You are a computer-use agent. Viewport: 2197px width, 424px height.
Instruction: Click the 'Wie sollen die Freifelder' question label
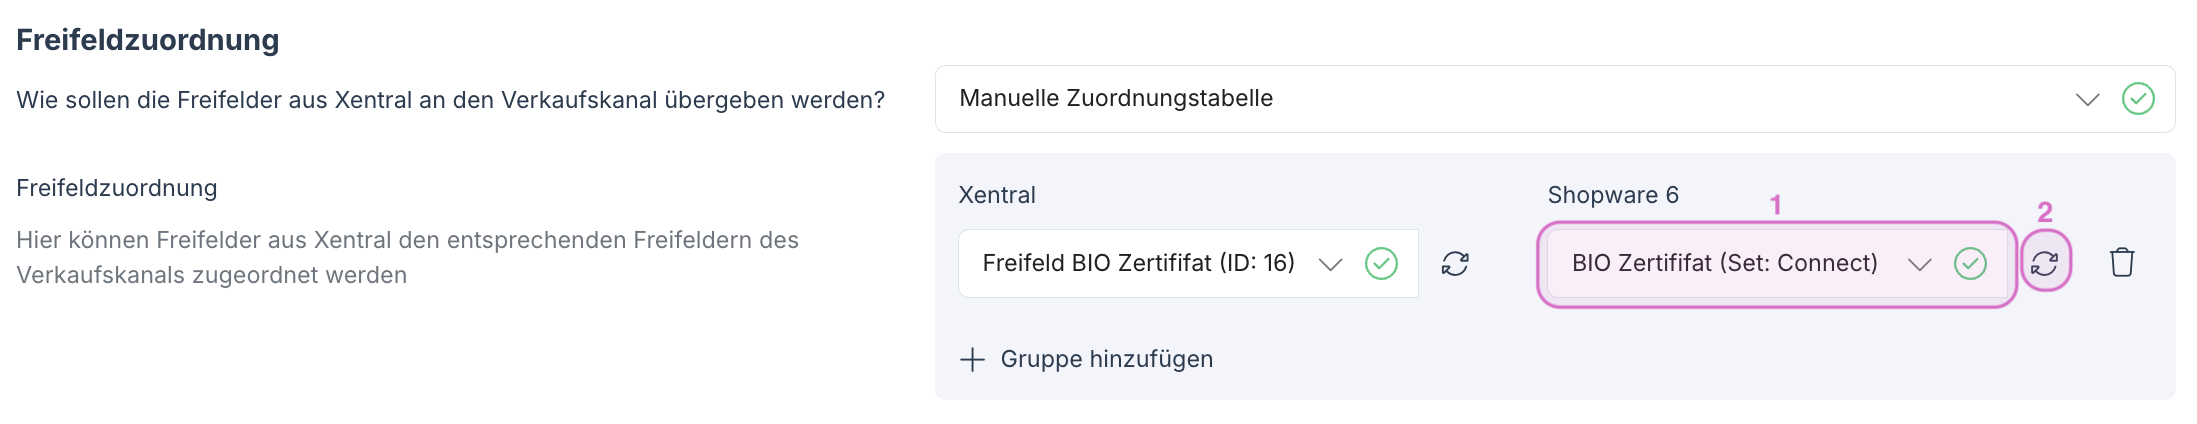point(450,100)
